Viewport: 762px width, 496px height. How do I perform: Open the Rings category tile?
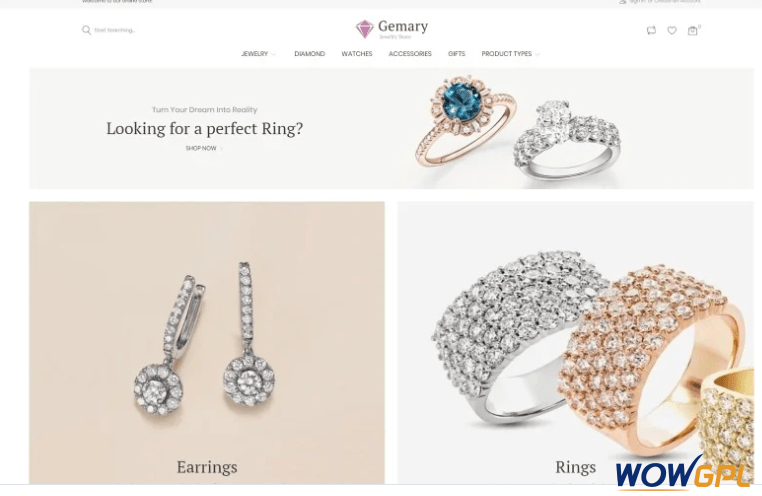(x=576, y=342)
